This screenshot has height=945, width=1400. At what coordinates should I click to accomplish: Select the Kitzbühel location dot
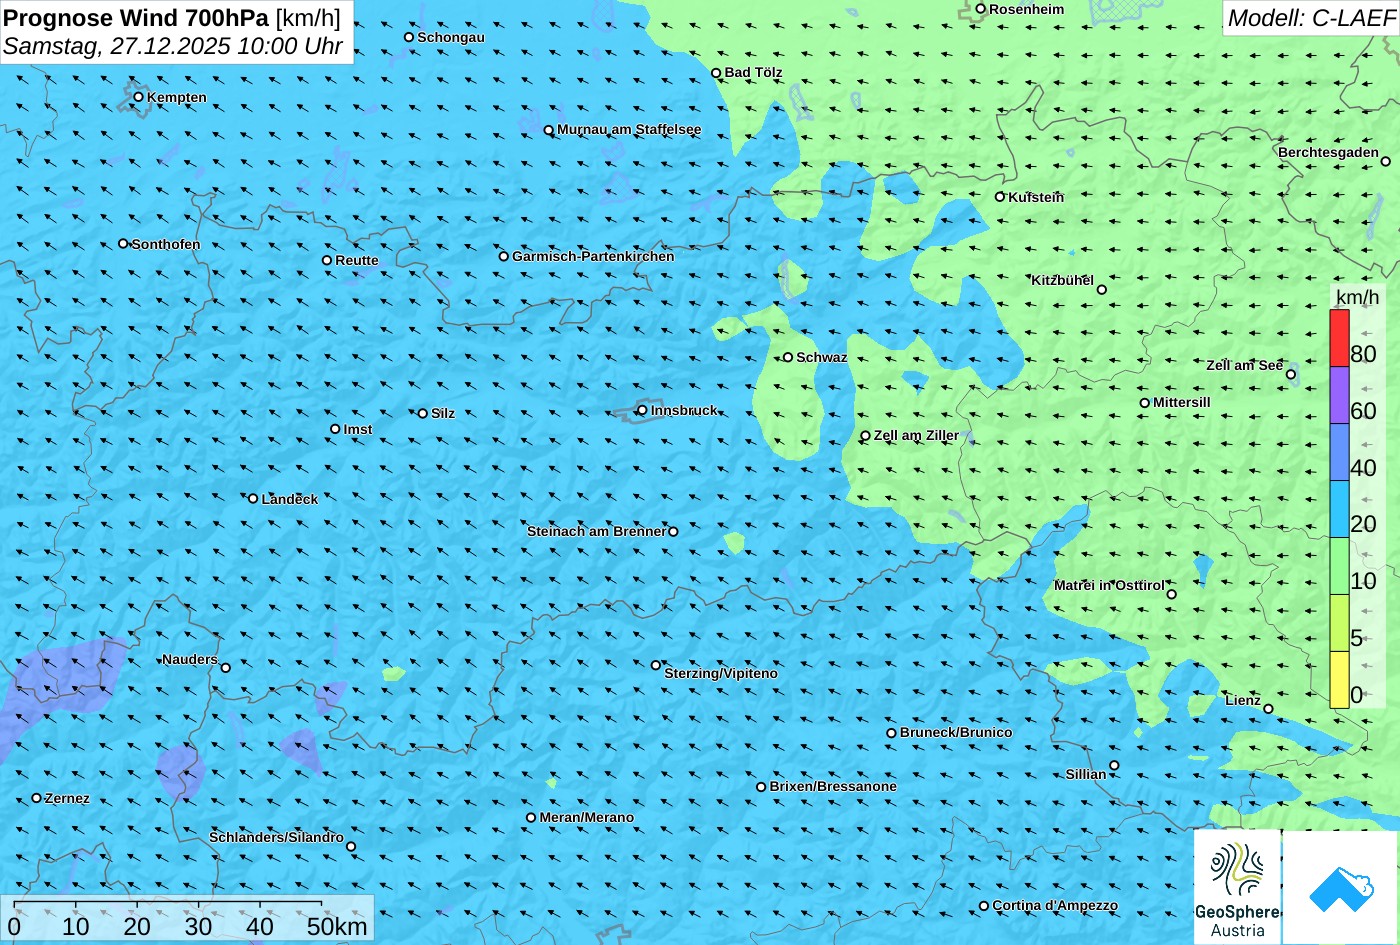click(x=1102, y=290)
